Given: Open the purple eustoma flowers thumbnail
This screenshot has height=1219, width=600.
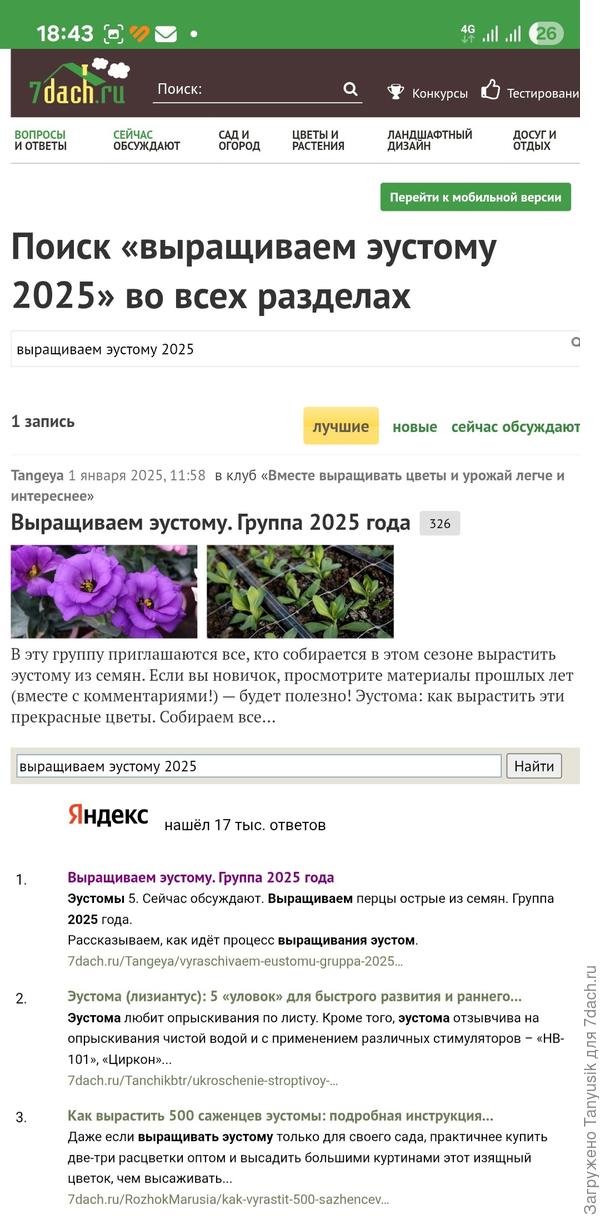Looking at the screenshot, I should click(x=104, y=591).
